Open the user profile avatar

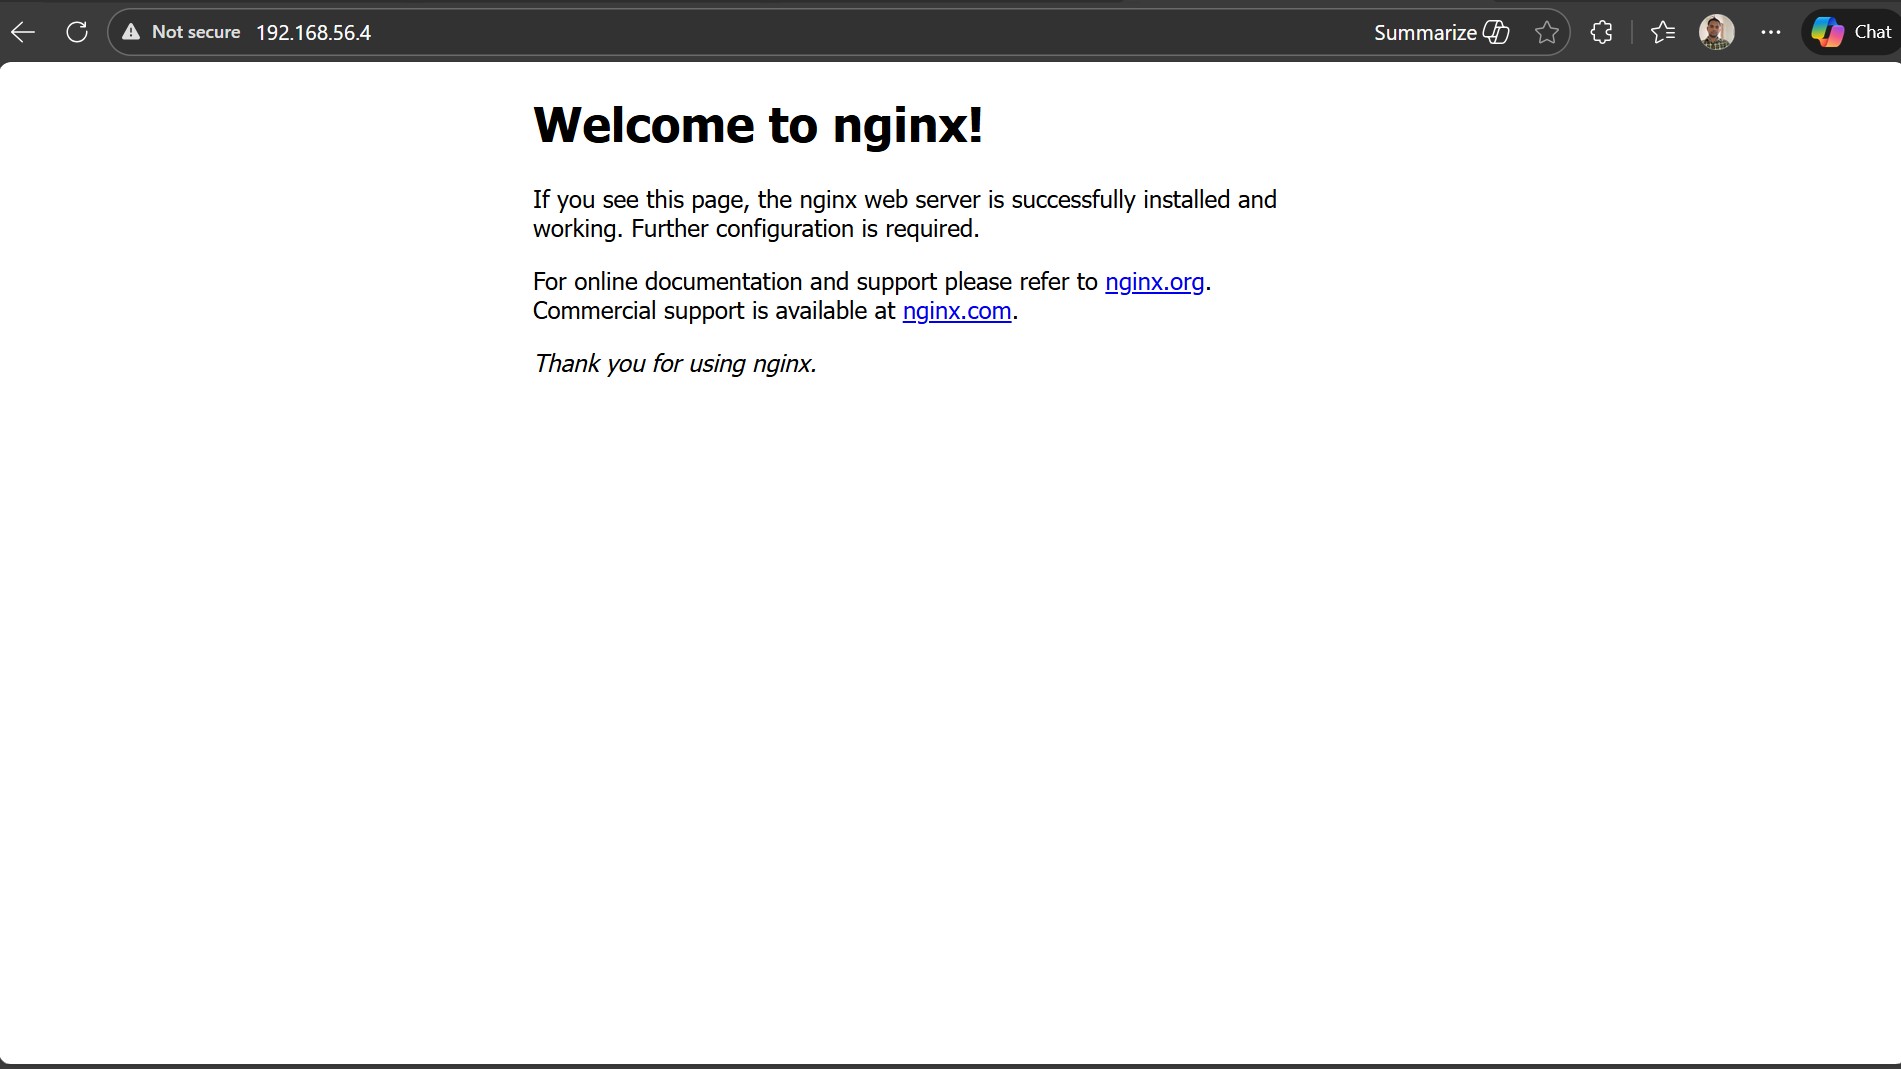click(1717, 32)
